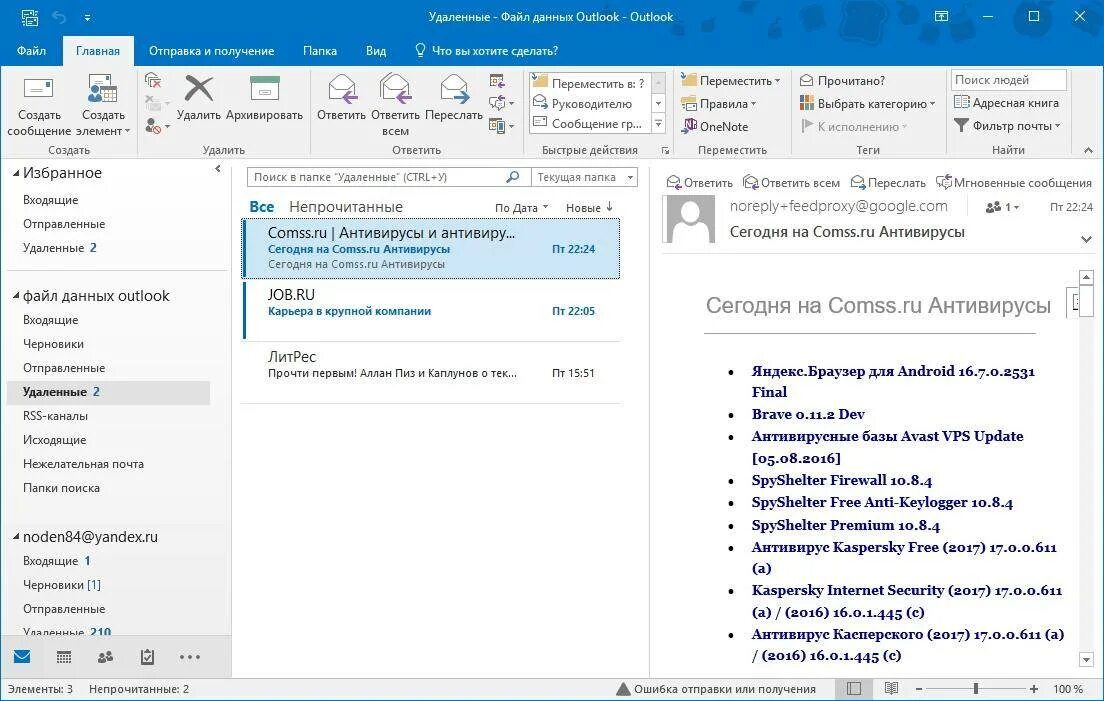The width and height of the screenshot is (1104, 701).
Task: Open the Categorize dropdown
Action: click(867, 103)
